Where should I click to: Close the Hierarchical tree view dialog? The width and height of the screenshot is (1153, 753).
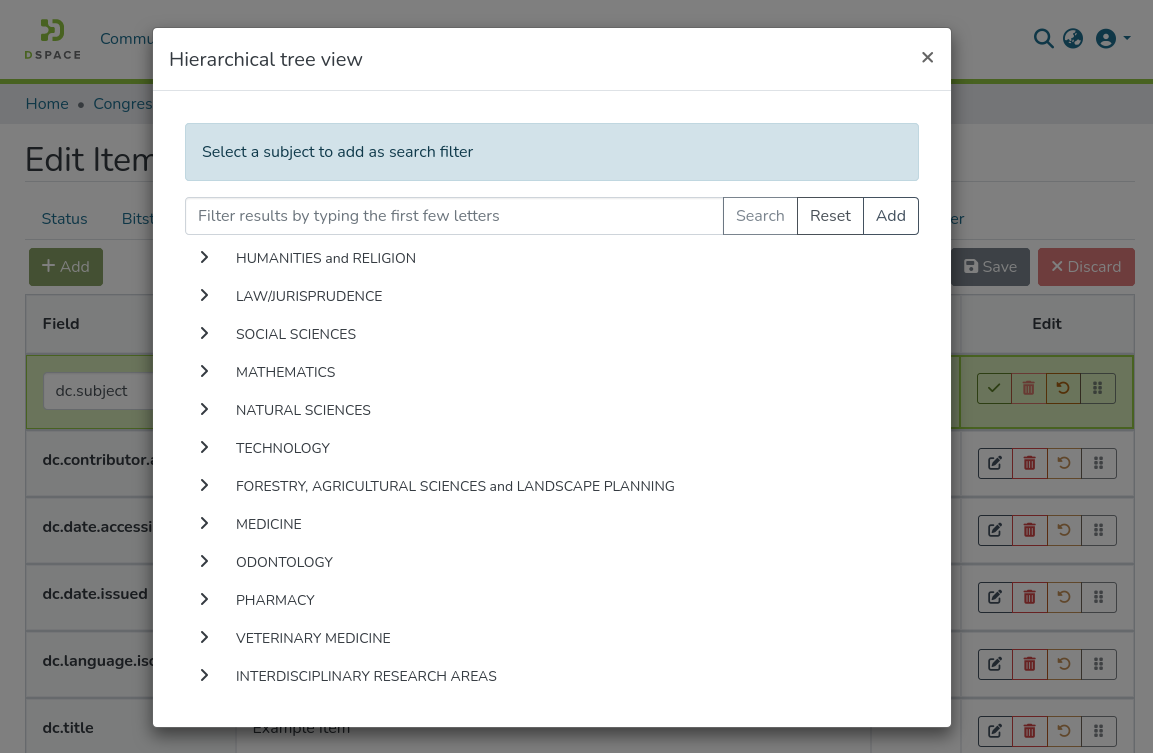tap(927, 58)
